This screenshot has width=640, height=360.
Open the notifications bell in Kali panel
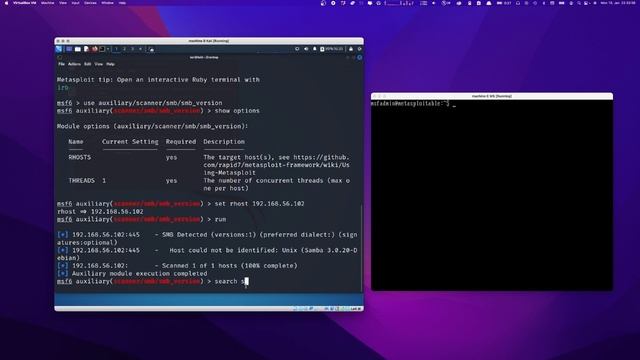tap(314, 49)
